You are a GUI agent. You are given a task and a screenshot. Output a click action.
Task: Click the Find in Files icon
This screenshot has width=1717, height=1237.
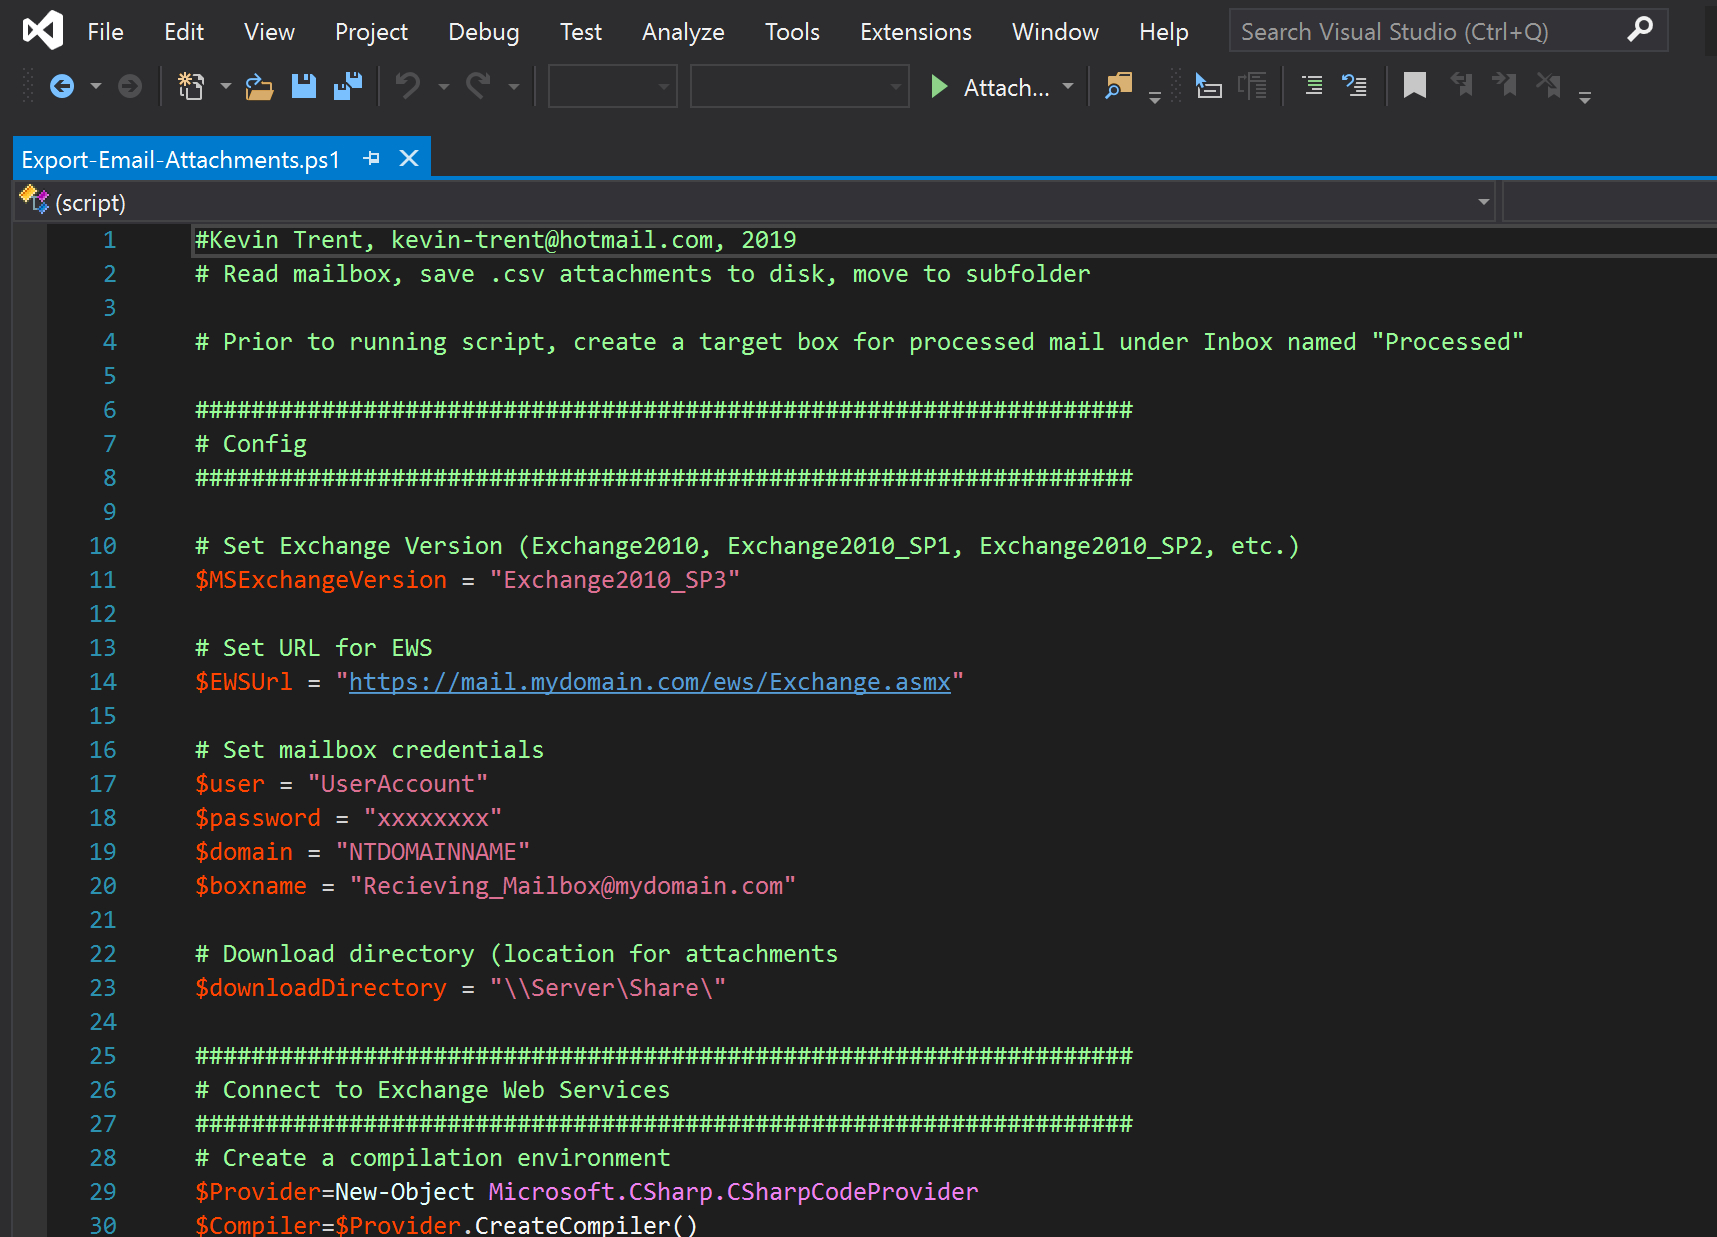(x=1118, y=87)
